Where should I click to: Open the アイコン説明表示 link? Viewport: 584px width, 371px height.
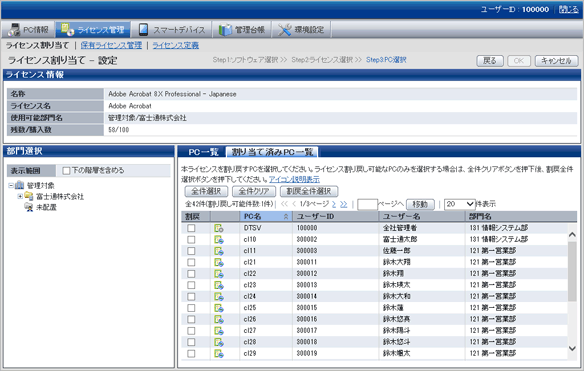(294, 180)
